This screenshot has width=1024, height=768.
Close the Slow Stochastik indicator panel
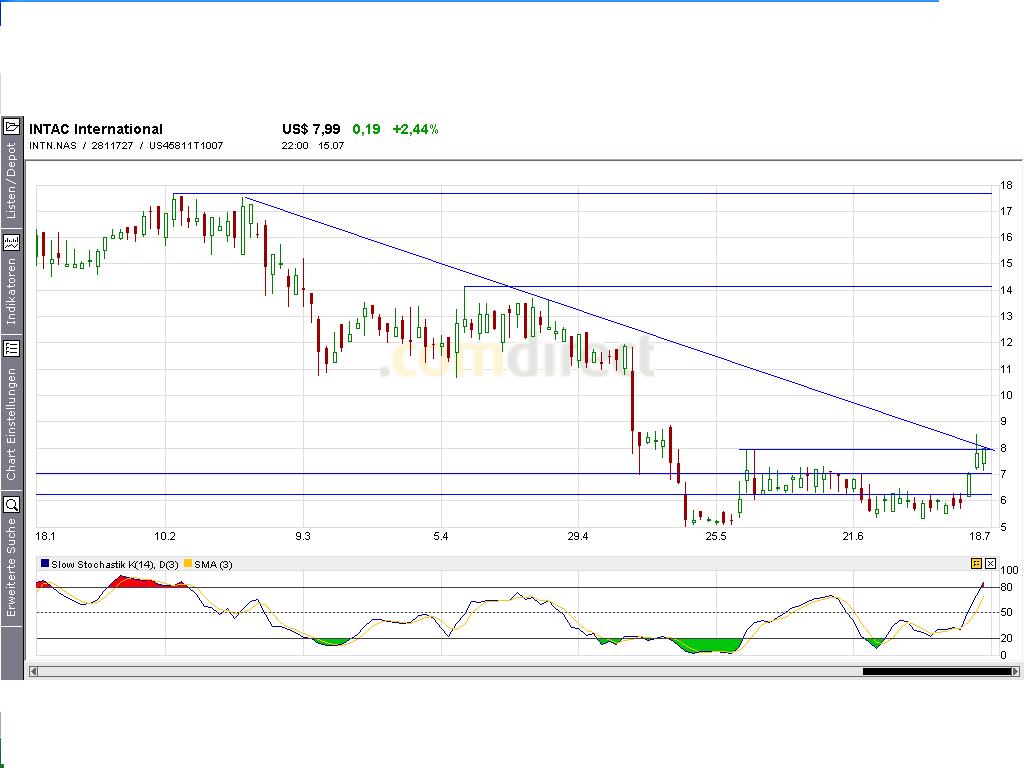[x=990, y=563]
